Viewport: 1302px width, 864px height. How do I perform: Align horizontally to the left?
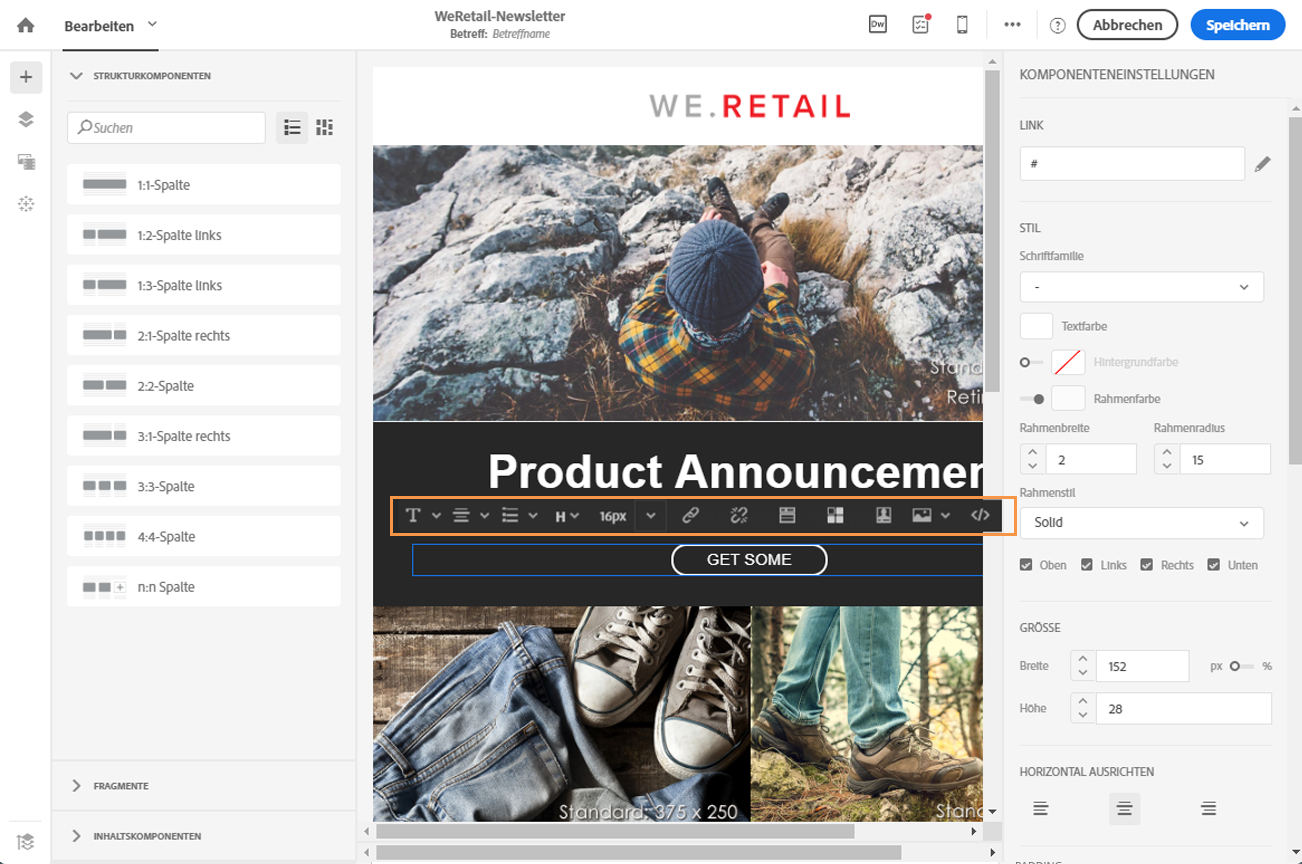pos(1041,808)
